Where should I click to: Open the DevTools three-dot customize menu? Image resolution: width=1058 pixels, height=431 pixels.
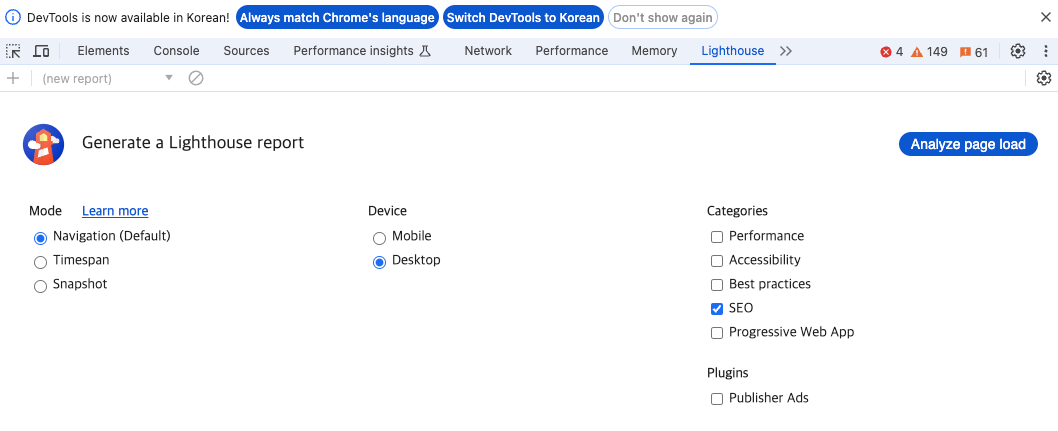(1046, 51)
